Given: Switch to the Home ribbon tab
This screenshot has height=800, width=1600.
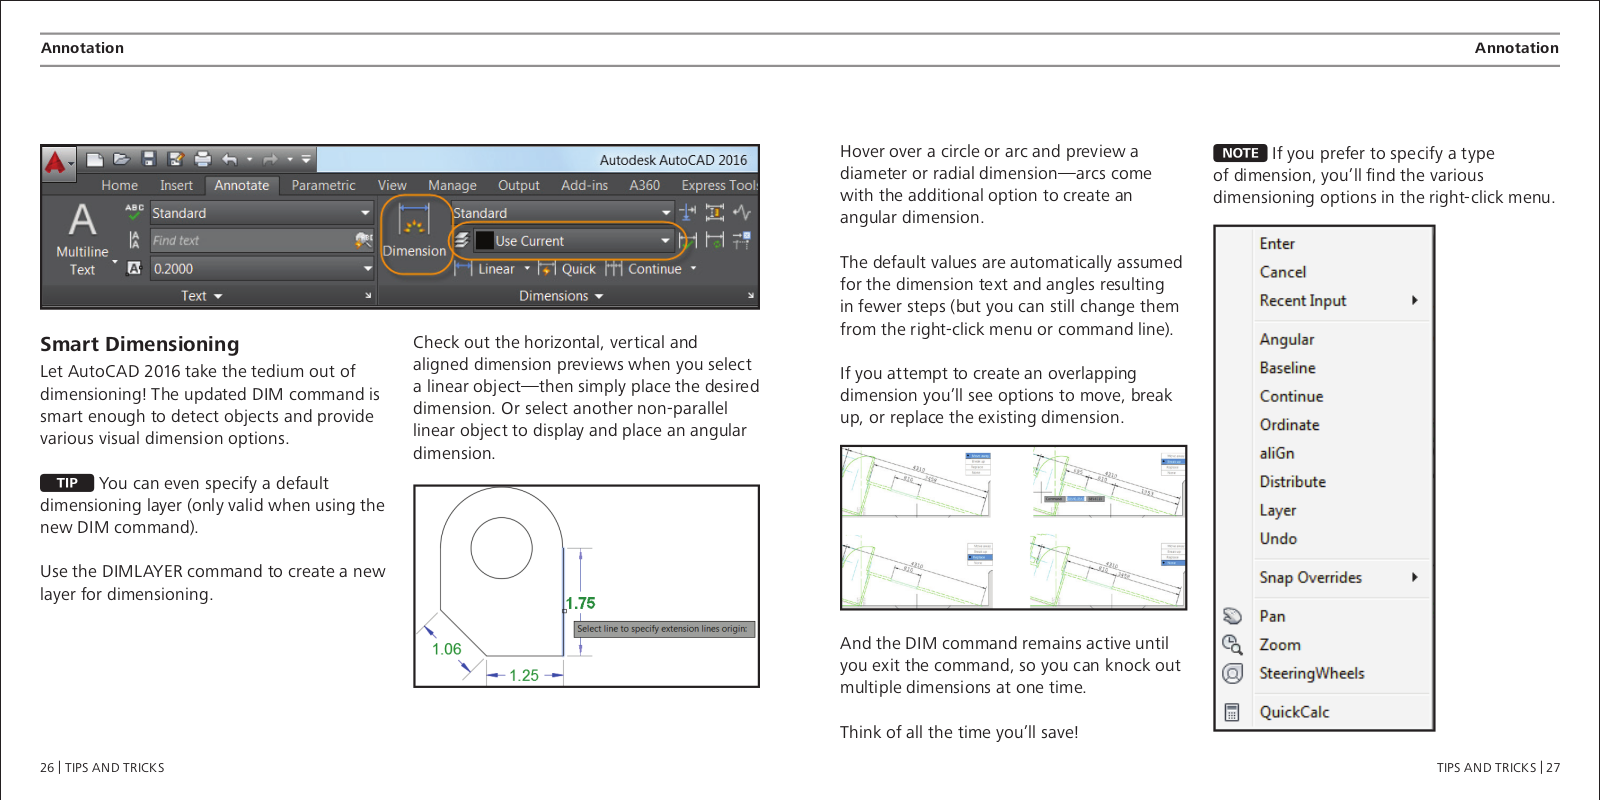Looking at the screenshot, I should (119, 185).
